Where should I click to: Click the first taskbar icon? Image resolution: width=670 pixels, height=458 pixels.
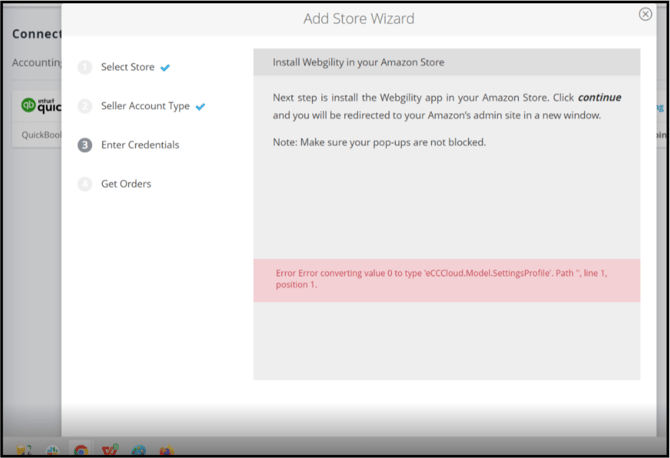(x=22, y=450)
